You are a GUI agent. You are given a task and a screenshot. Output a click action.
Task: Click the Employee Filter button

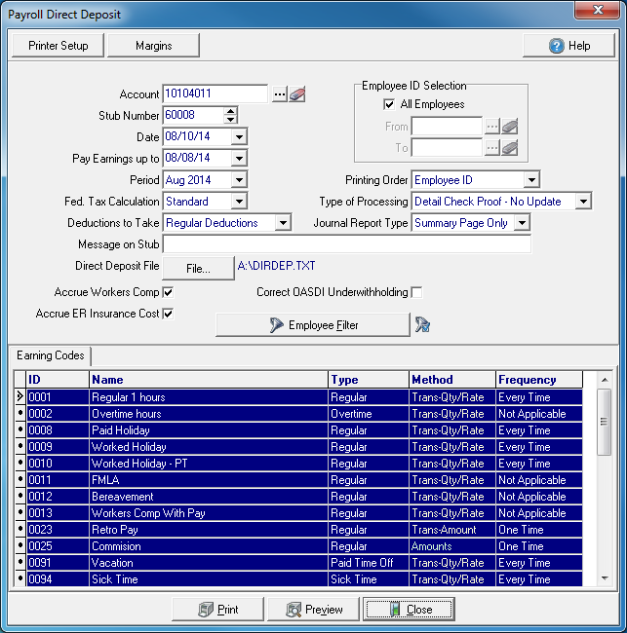[x=312, y=324]
